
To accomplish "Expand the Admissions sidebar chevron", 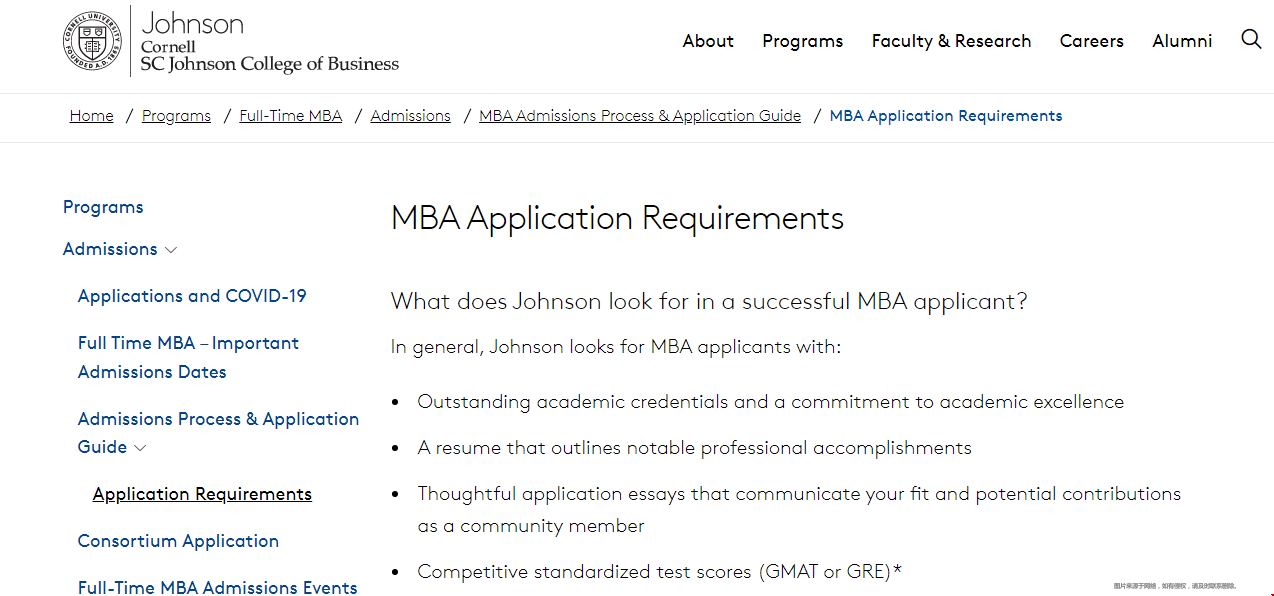I will [x=171, y=250].
